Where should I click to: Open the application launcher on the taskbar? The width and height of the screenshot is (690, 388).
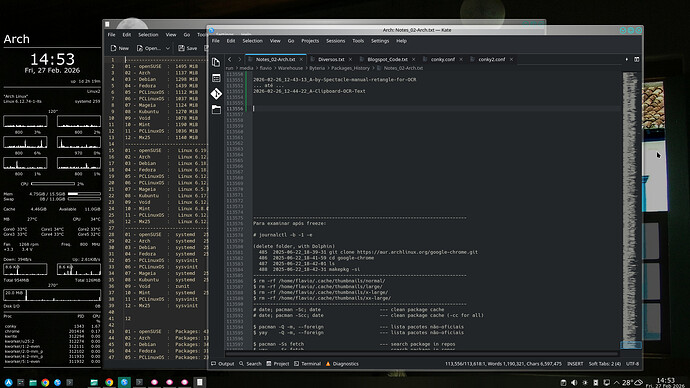(8, 382)
